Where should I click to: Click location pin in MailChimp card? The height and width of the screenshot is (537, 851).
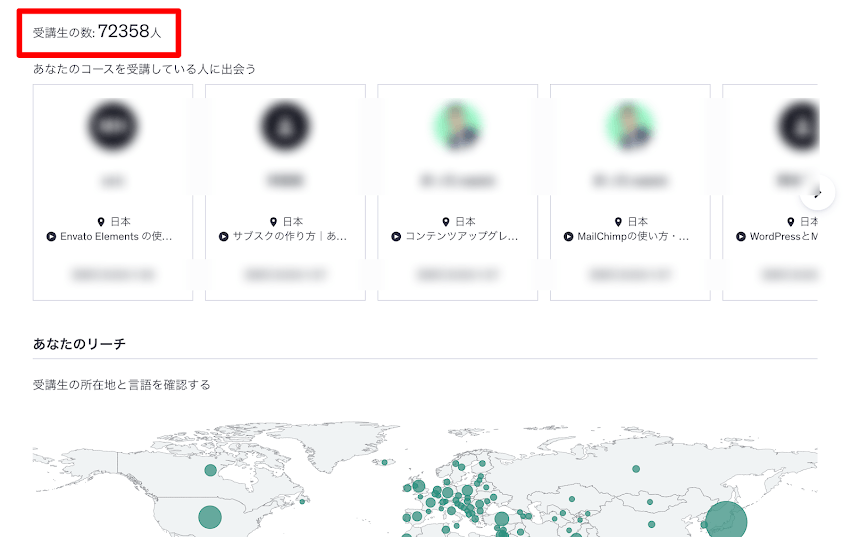(x=618, y=222)
